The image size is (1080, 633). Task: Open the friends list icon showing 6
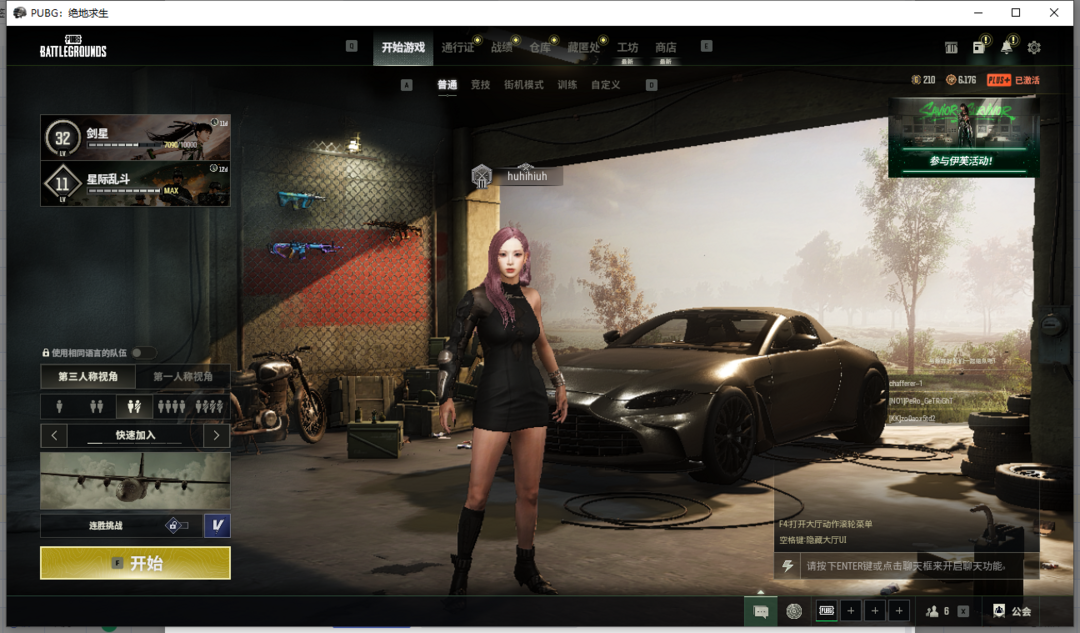coord(938,611)
